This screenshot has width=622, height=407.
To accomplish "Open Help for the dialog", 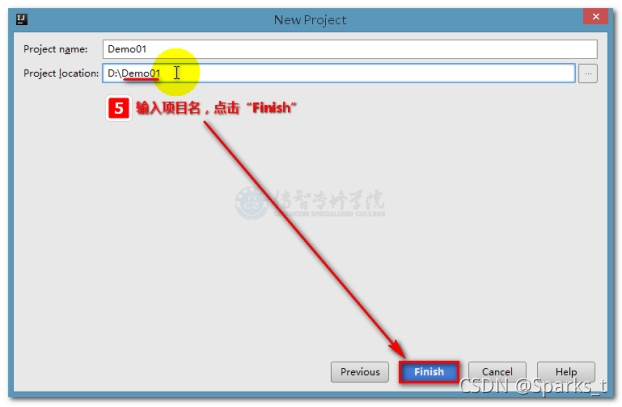I will (x=566, y=372).
